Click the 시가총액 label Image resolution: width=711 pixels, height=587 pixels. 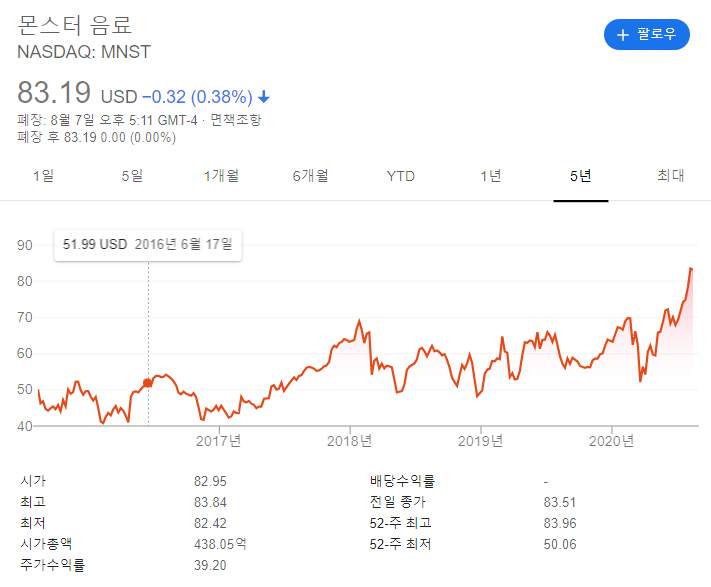tap(46, 544)
